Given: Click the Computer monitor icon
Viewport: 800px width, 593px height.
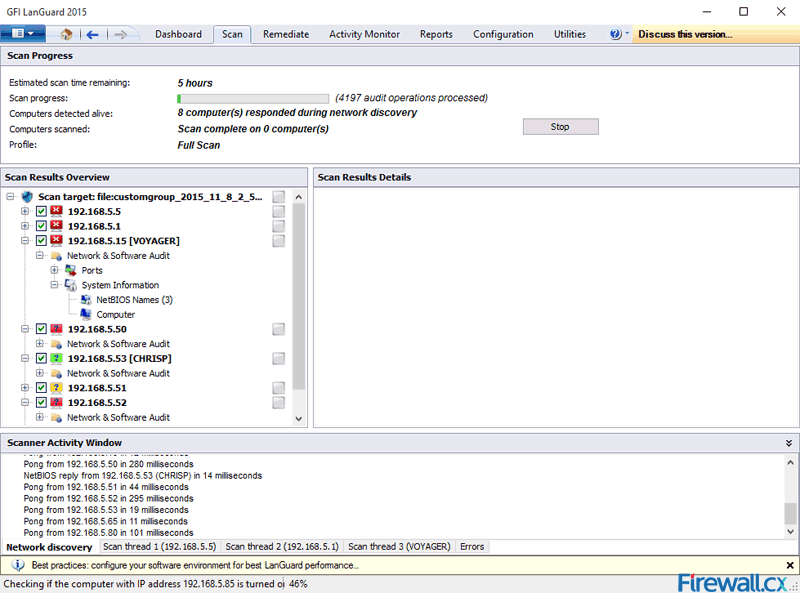Looking at the screenshot, I should click(86, 314).
